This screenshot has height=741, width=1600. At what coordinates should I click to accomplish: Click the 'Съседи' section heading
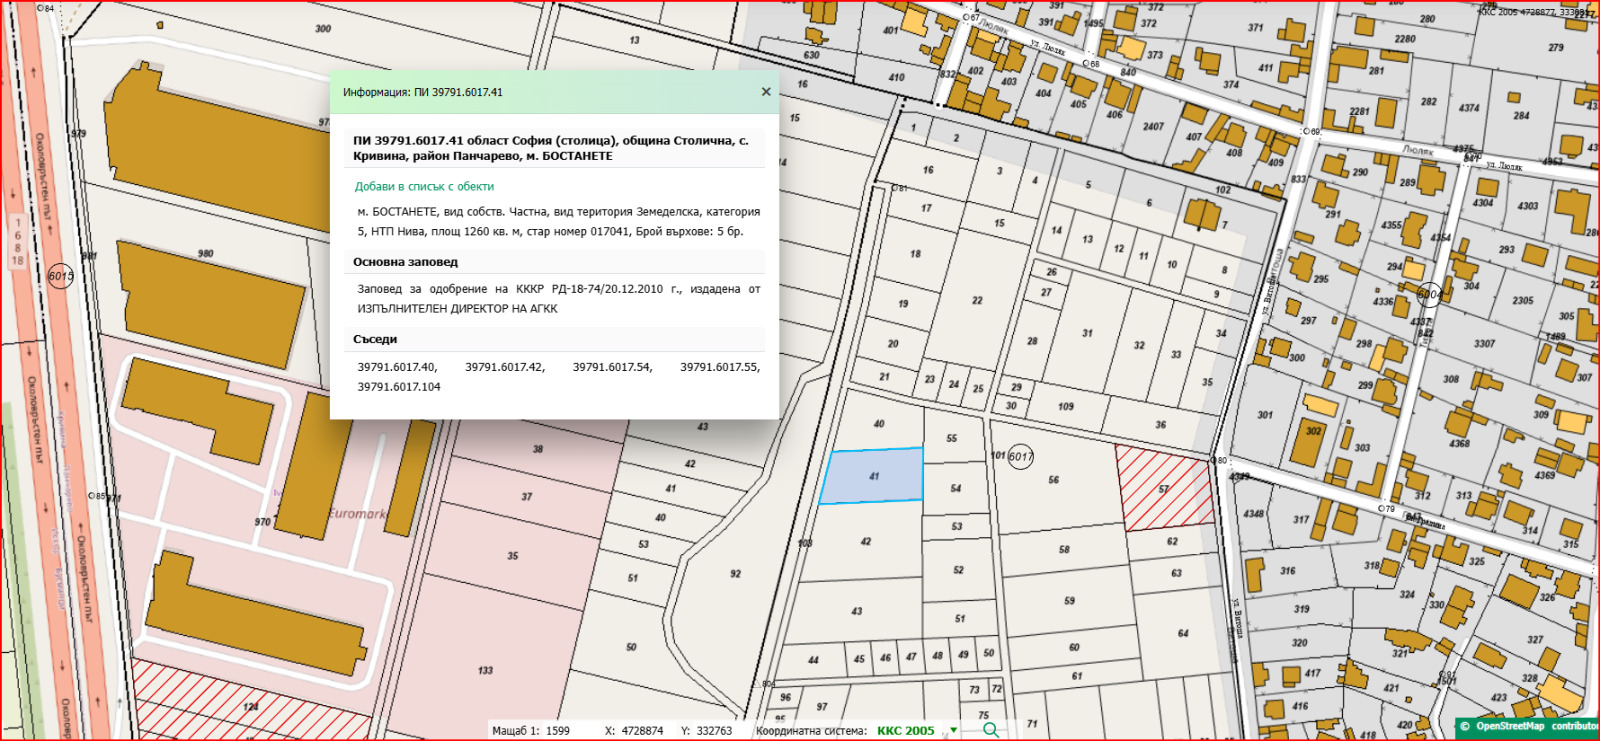(x=375, y=339)
